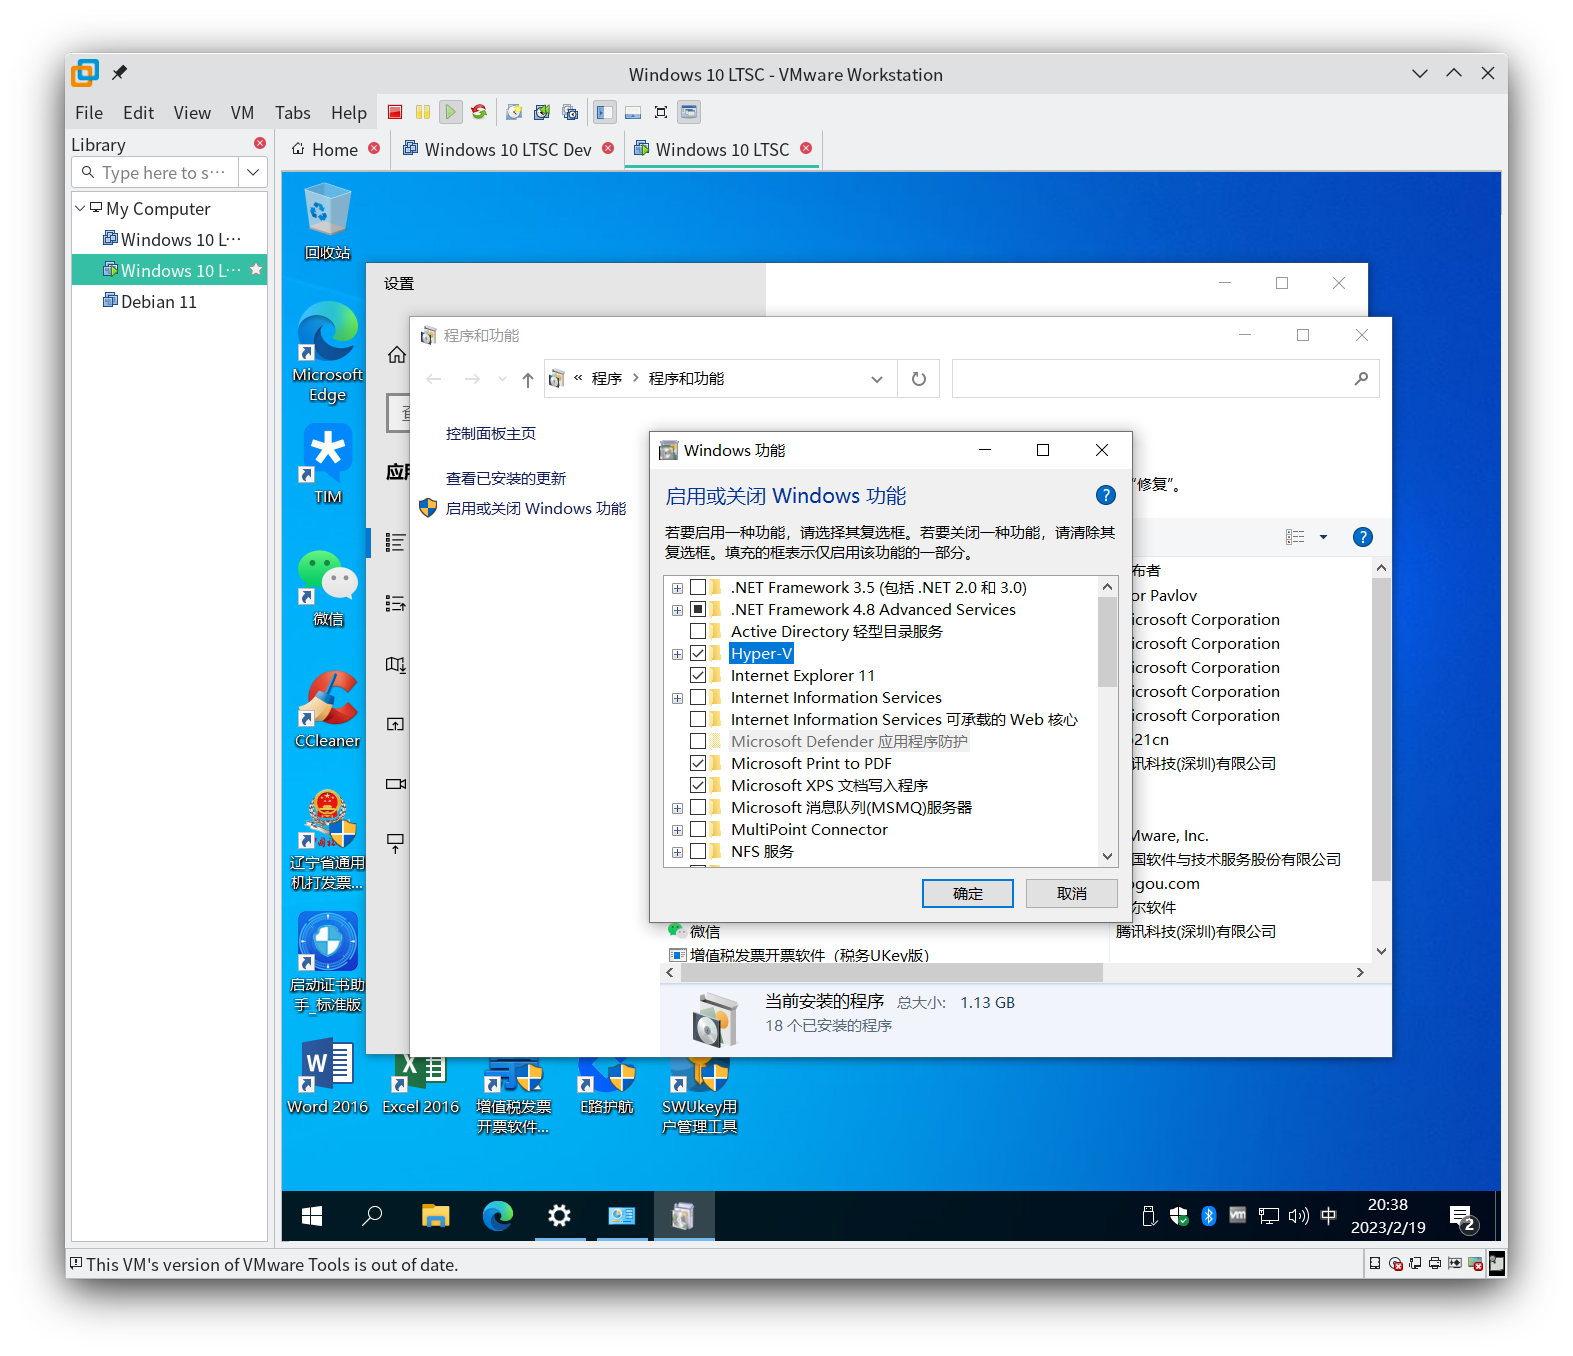Enter full screen mode icon

661,112
